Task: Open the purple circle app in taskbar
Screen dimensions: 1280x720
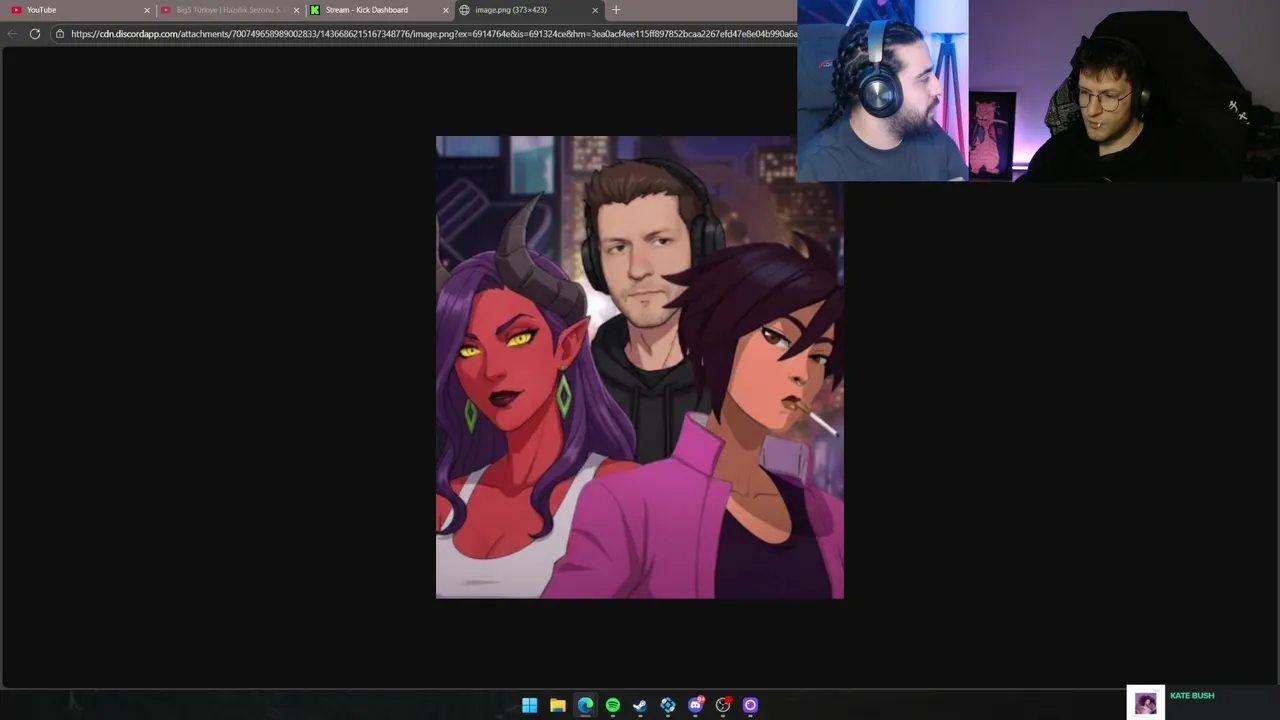Action: (751, 705)
